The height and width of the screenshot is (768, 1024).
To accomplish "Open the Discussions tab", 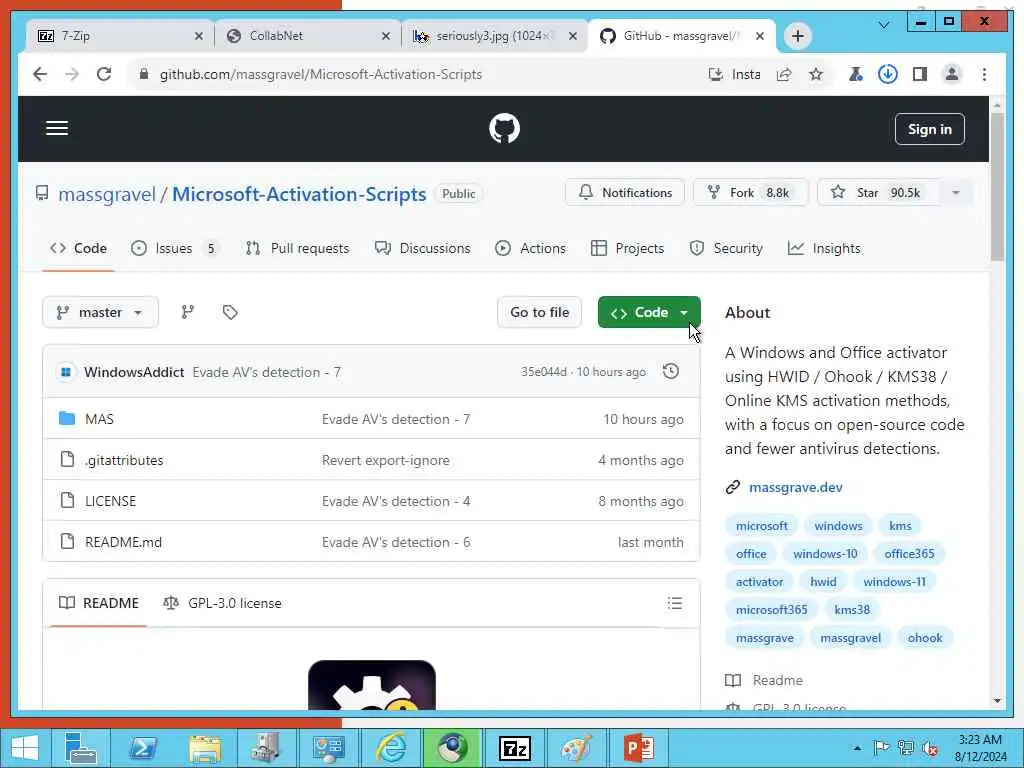I will pyautogui.click(x=423, y=248).
